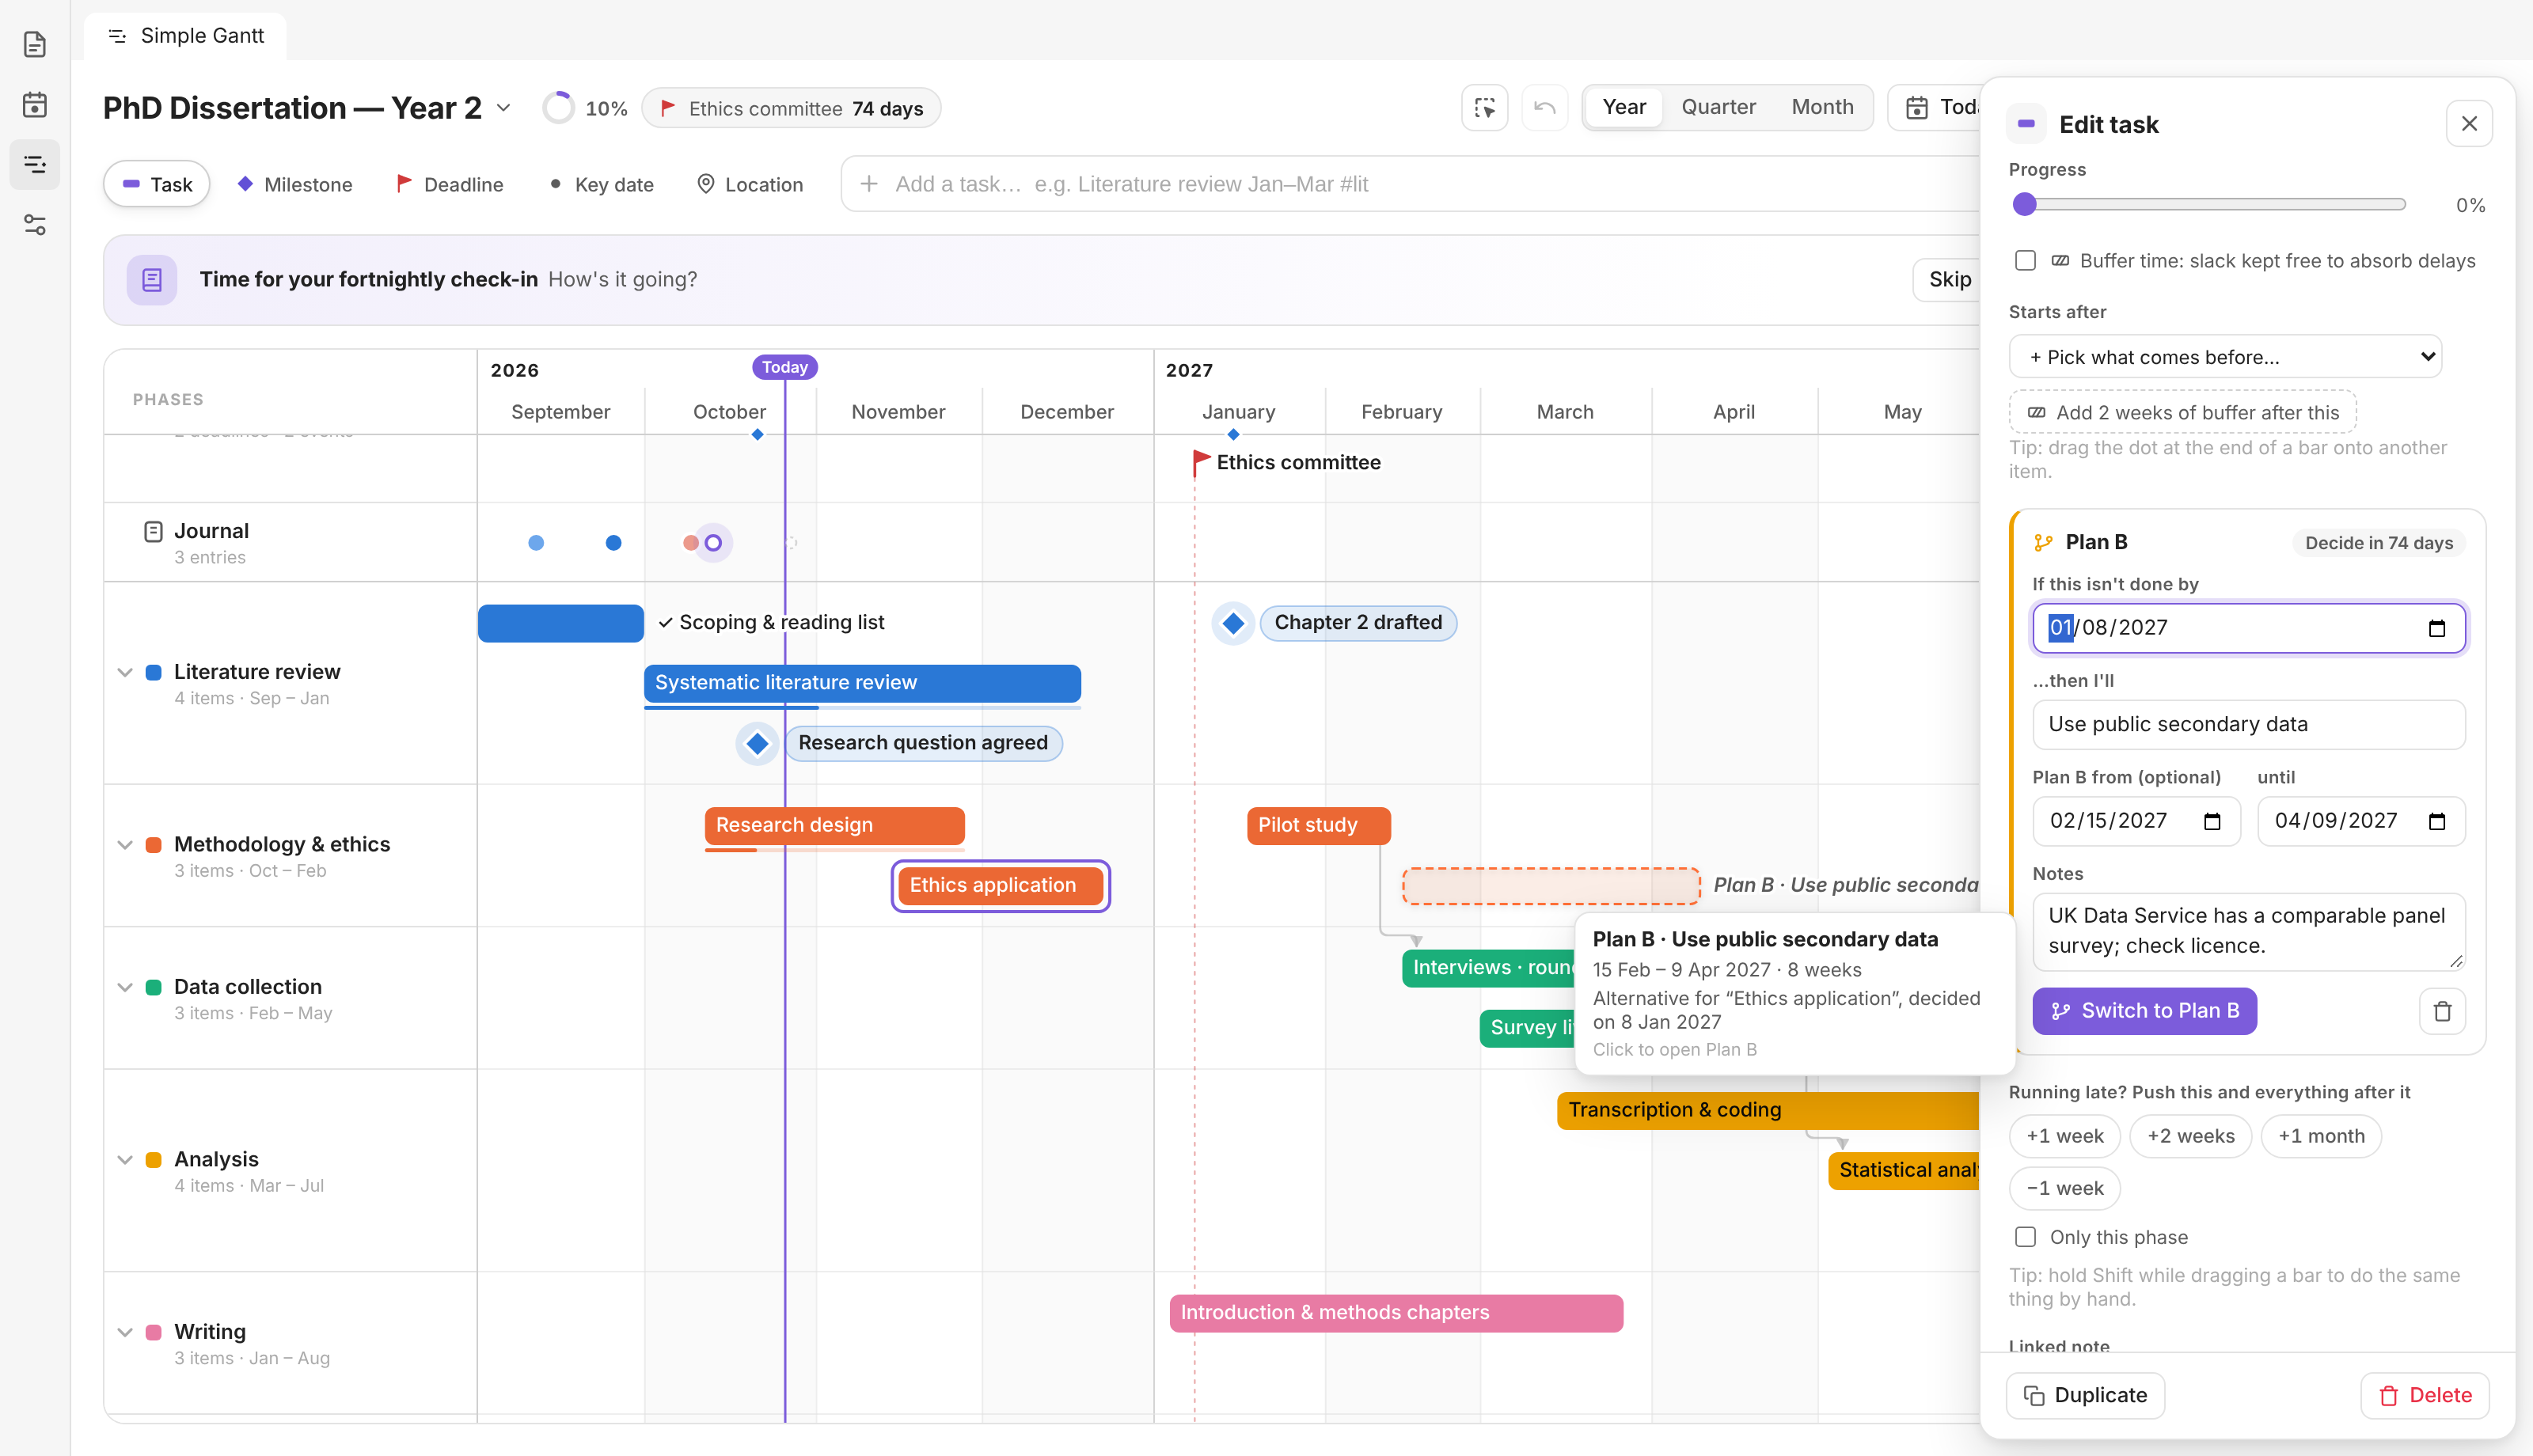The width and height of the screenshot is (2533, 1456).
Task: Collapse the Writing phase
Action: [x=125, y=1332]
